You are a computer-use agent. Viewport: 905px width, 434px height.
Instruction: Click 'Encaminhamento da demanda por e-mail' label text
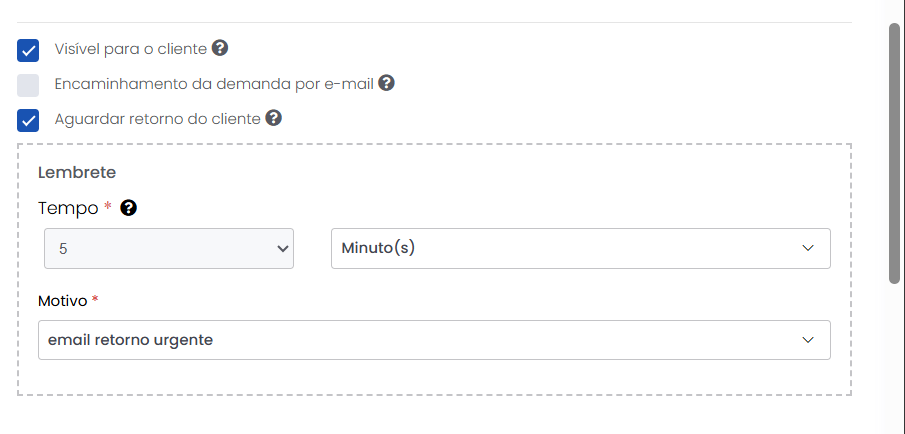214,84
